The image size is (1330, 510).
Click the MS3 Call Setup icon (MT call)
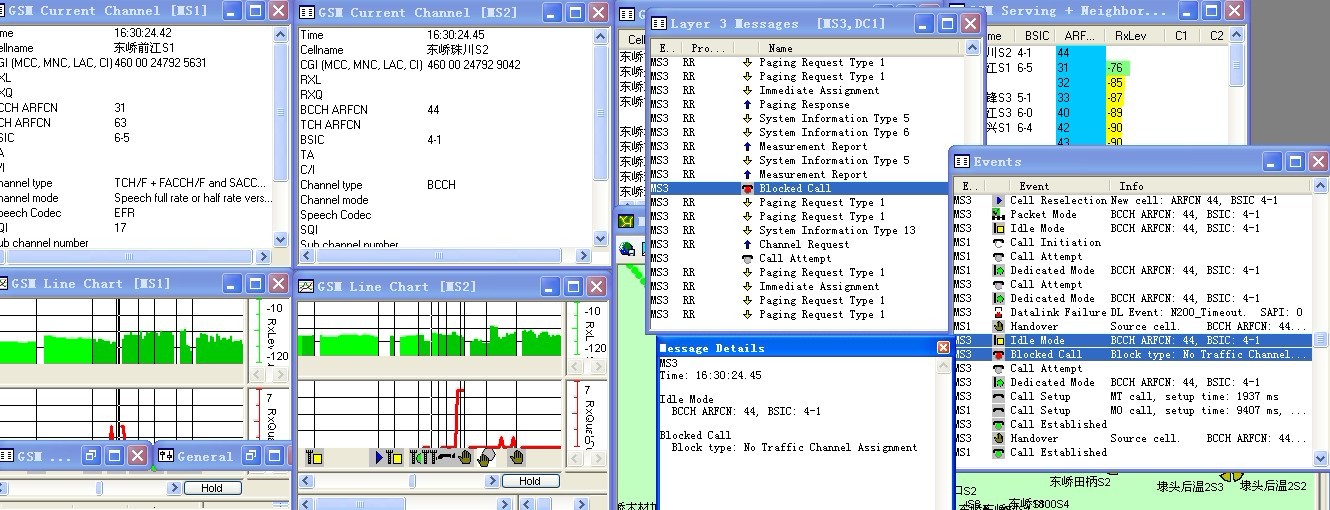998,396
